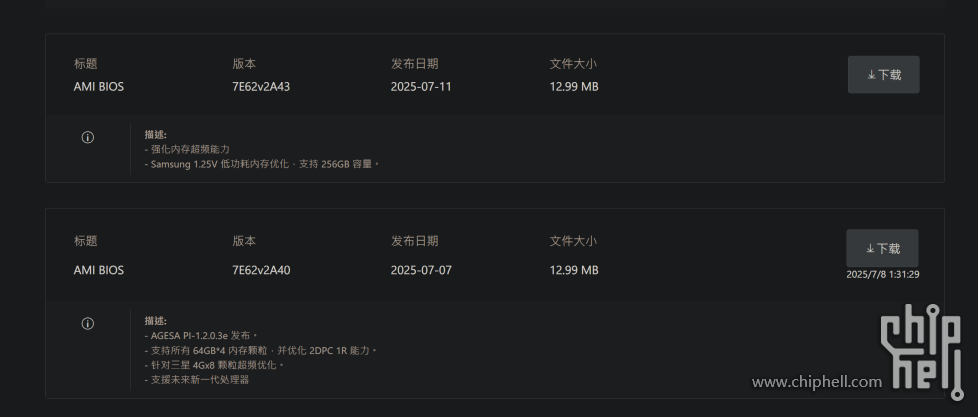Click the 12.99 MB size in the 7E62v2A43 card
This screenshot has height=417, width=978.
pyautogui.click(x=574, y=87)
